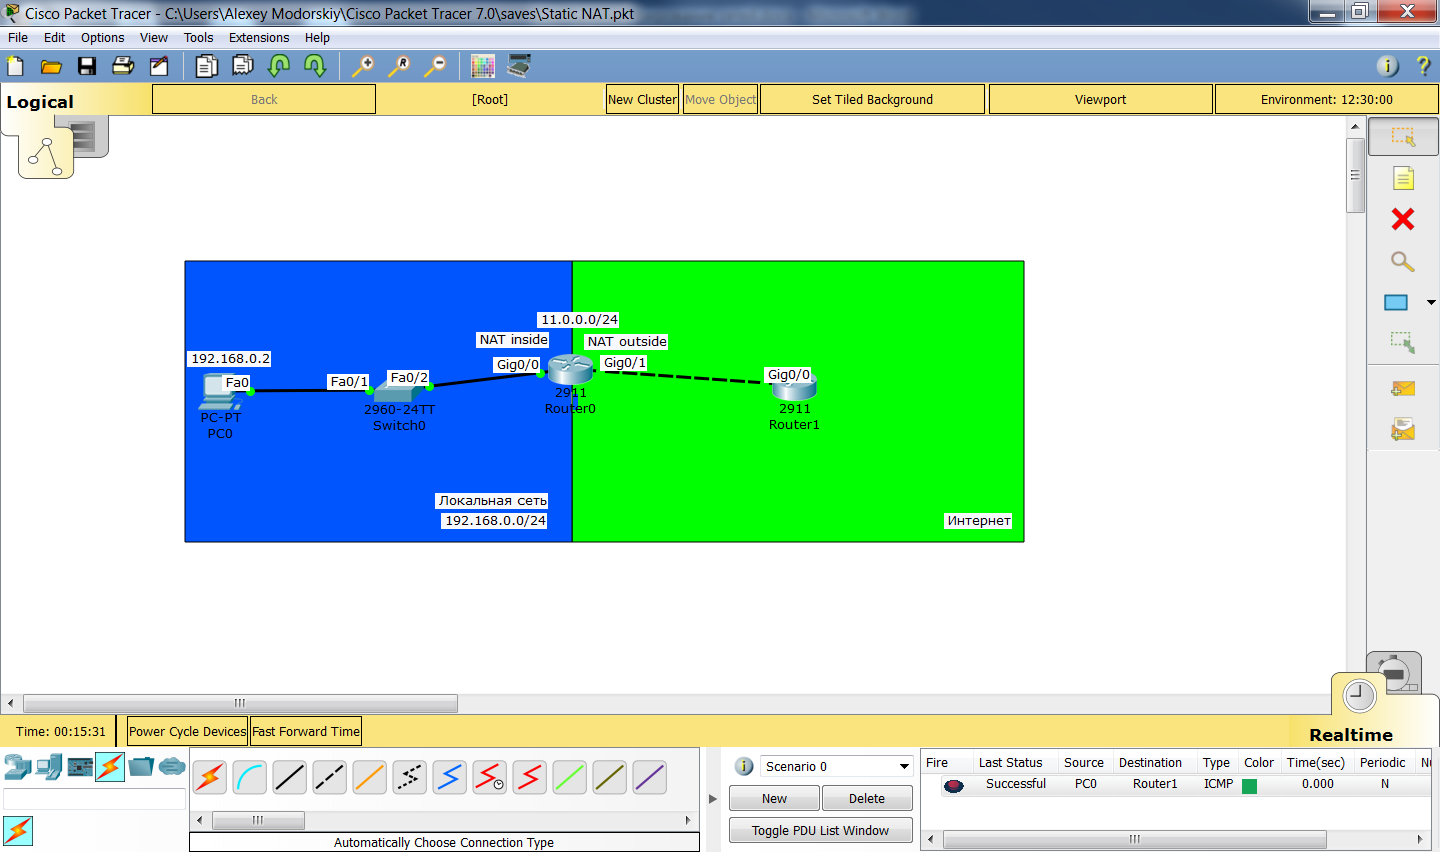
Task: Click the Viewport button
Action: pos(1100,99)
